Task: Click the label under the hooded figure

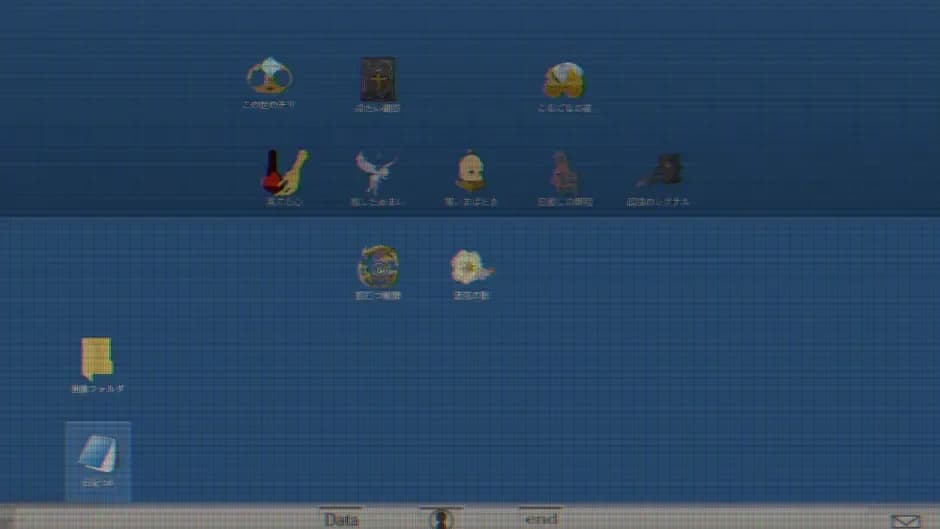Action: [658, 202]
